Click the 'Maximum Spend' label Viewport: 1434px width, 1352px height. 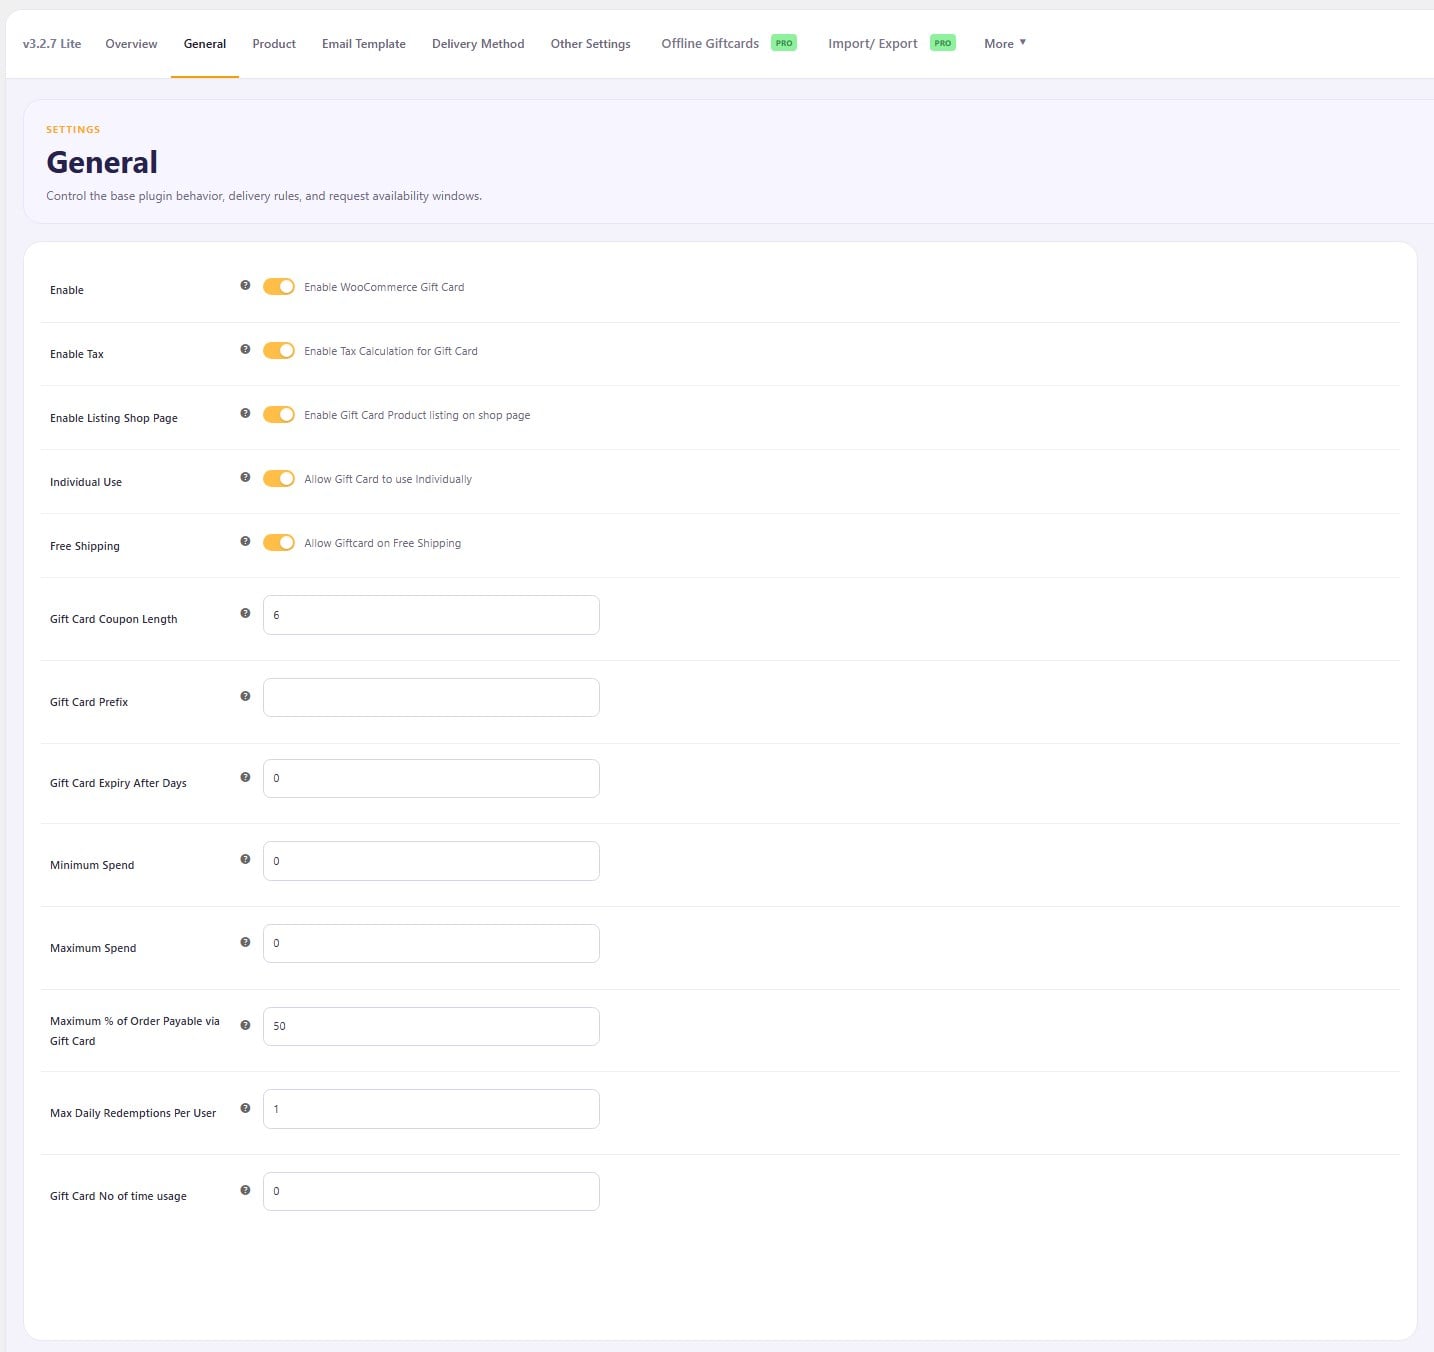(x=93, y=948)
